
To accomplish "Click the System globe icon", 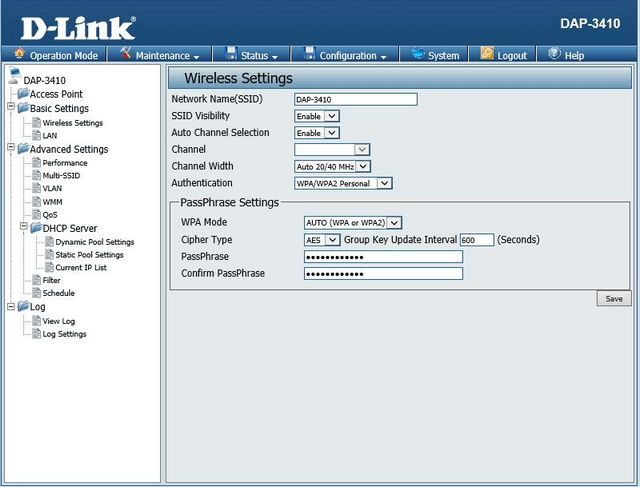I will (417, 54).
